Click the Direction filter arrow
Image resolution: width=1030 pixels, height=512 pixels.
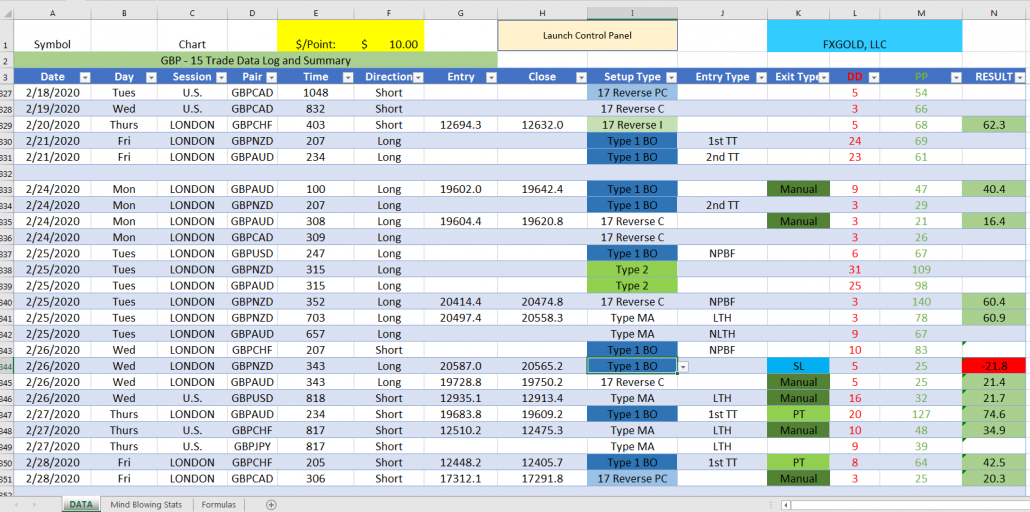tap(418, 77)
